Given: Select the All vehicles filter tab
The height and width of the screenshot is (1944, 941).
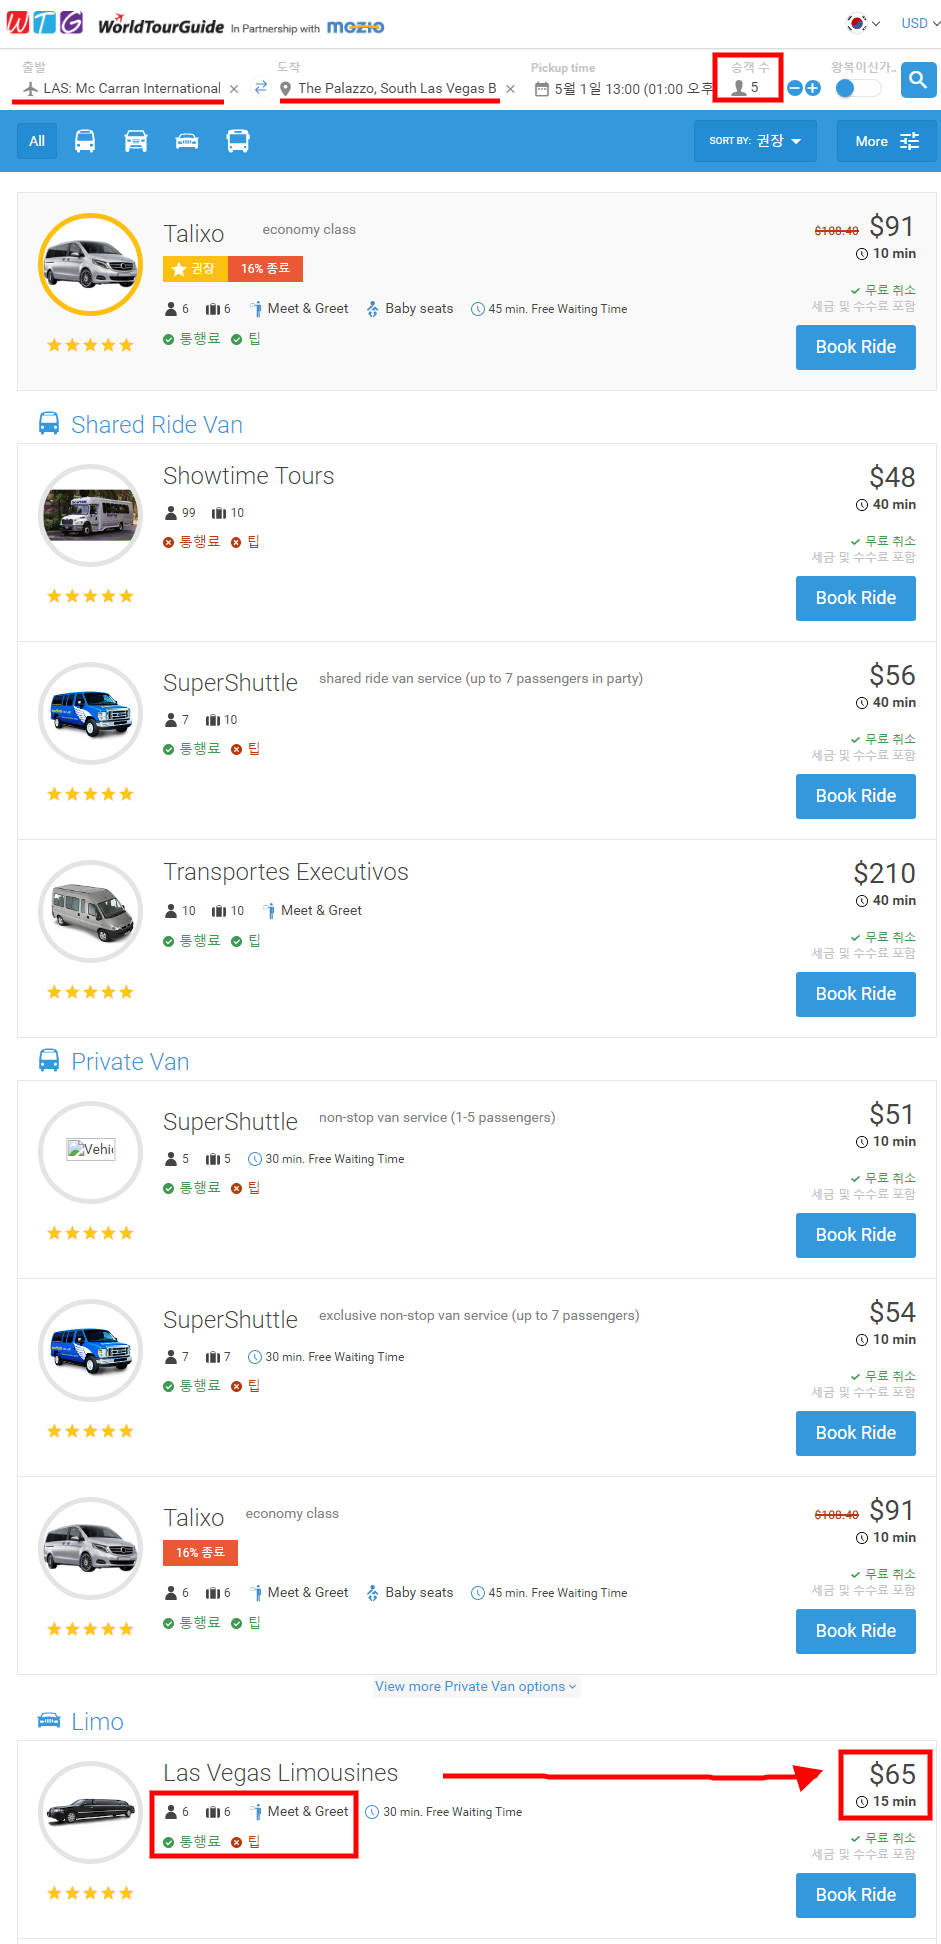Looking at the screenshot, I should click(x=37, y=141).
